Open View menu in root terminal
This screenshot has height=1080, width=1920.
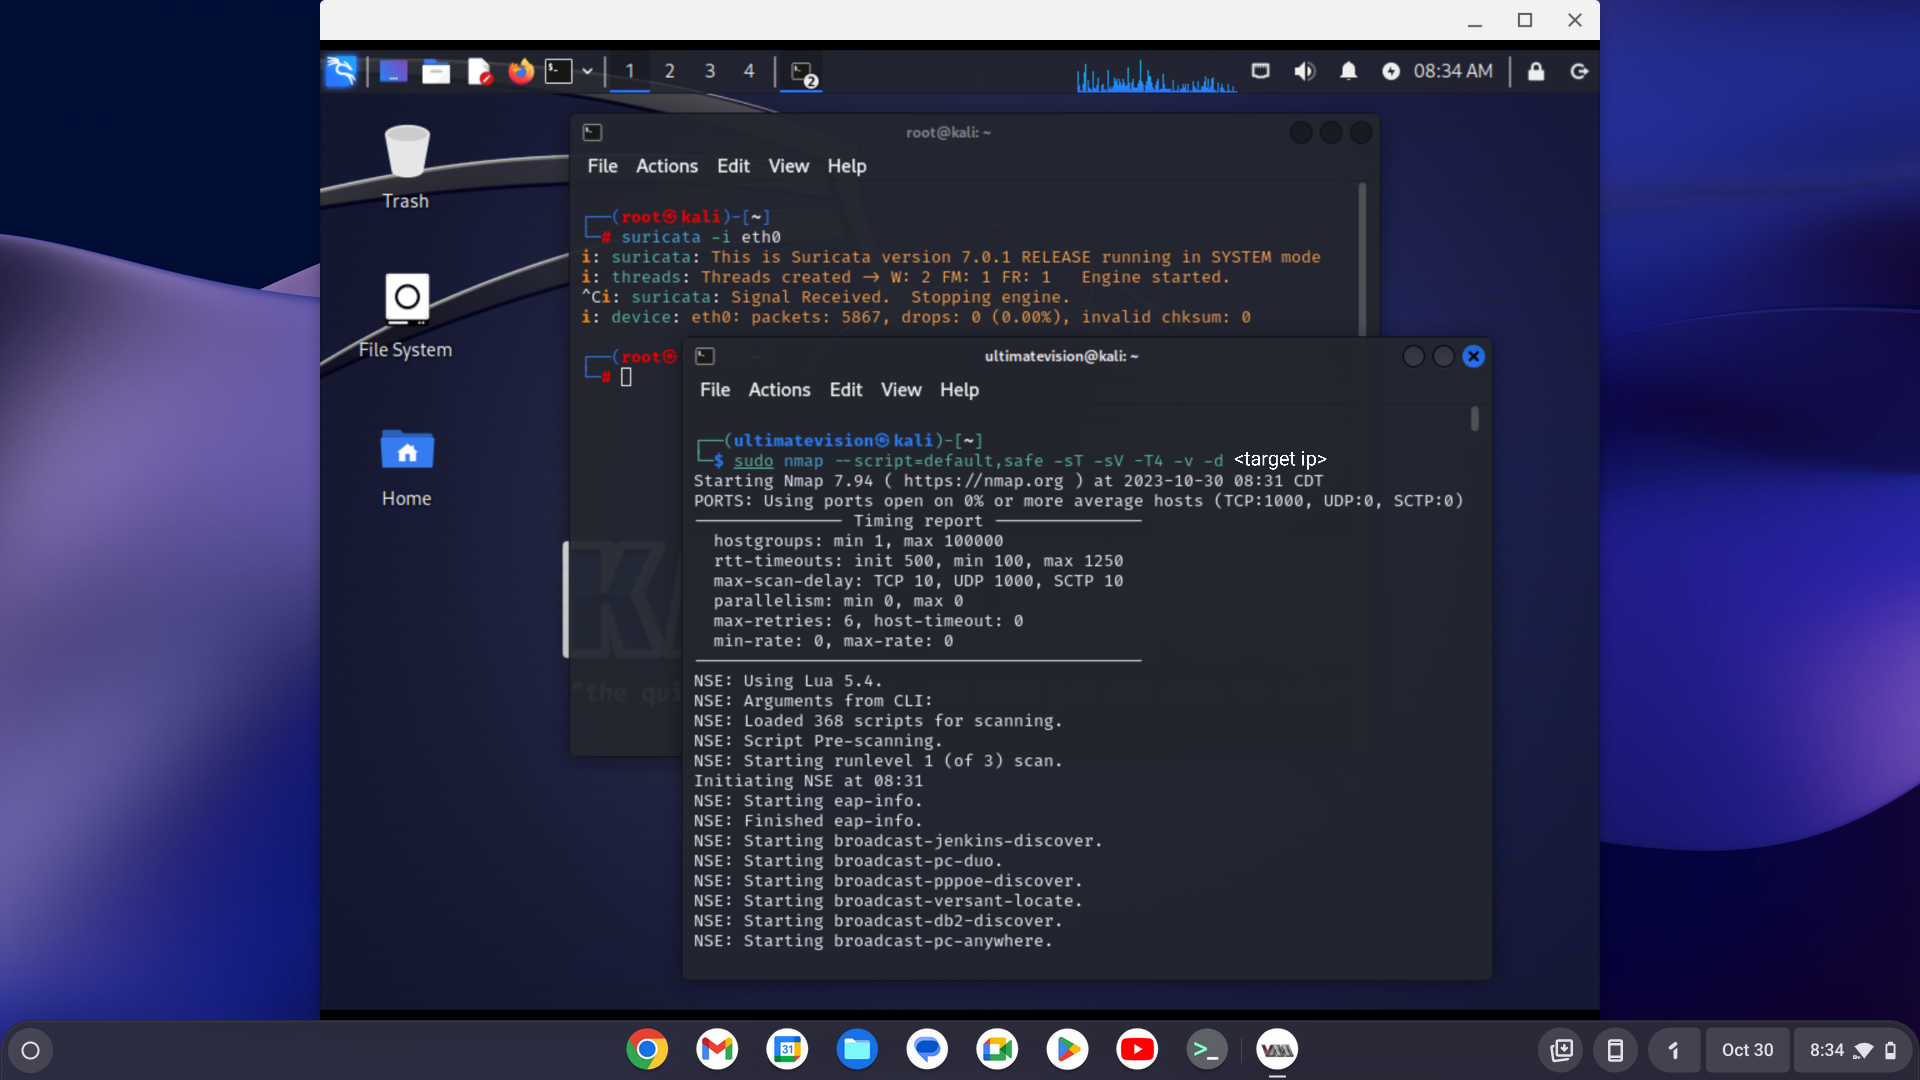[788, 166]
